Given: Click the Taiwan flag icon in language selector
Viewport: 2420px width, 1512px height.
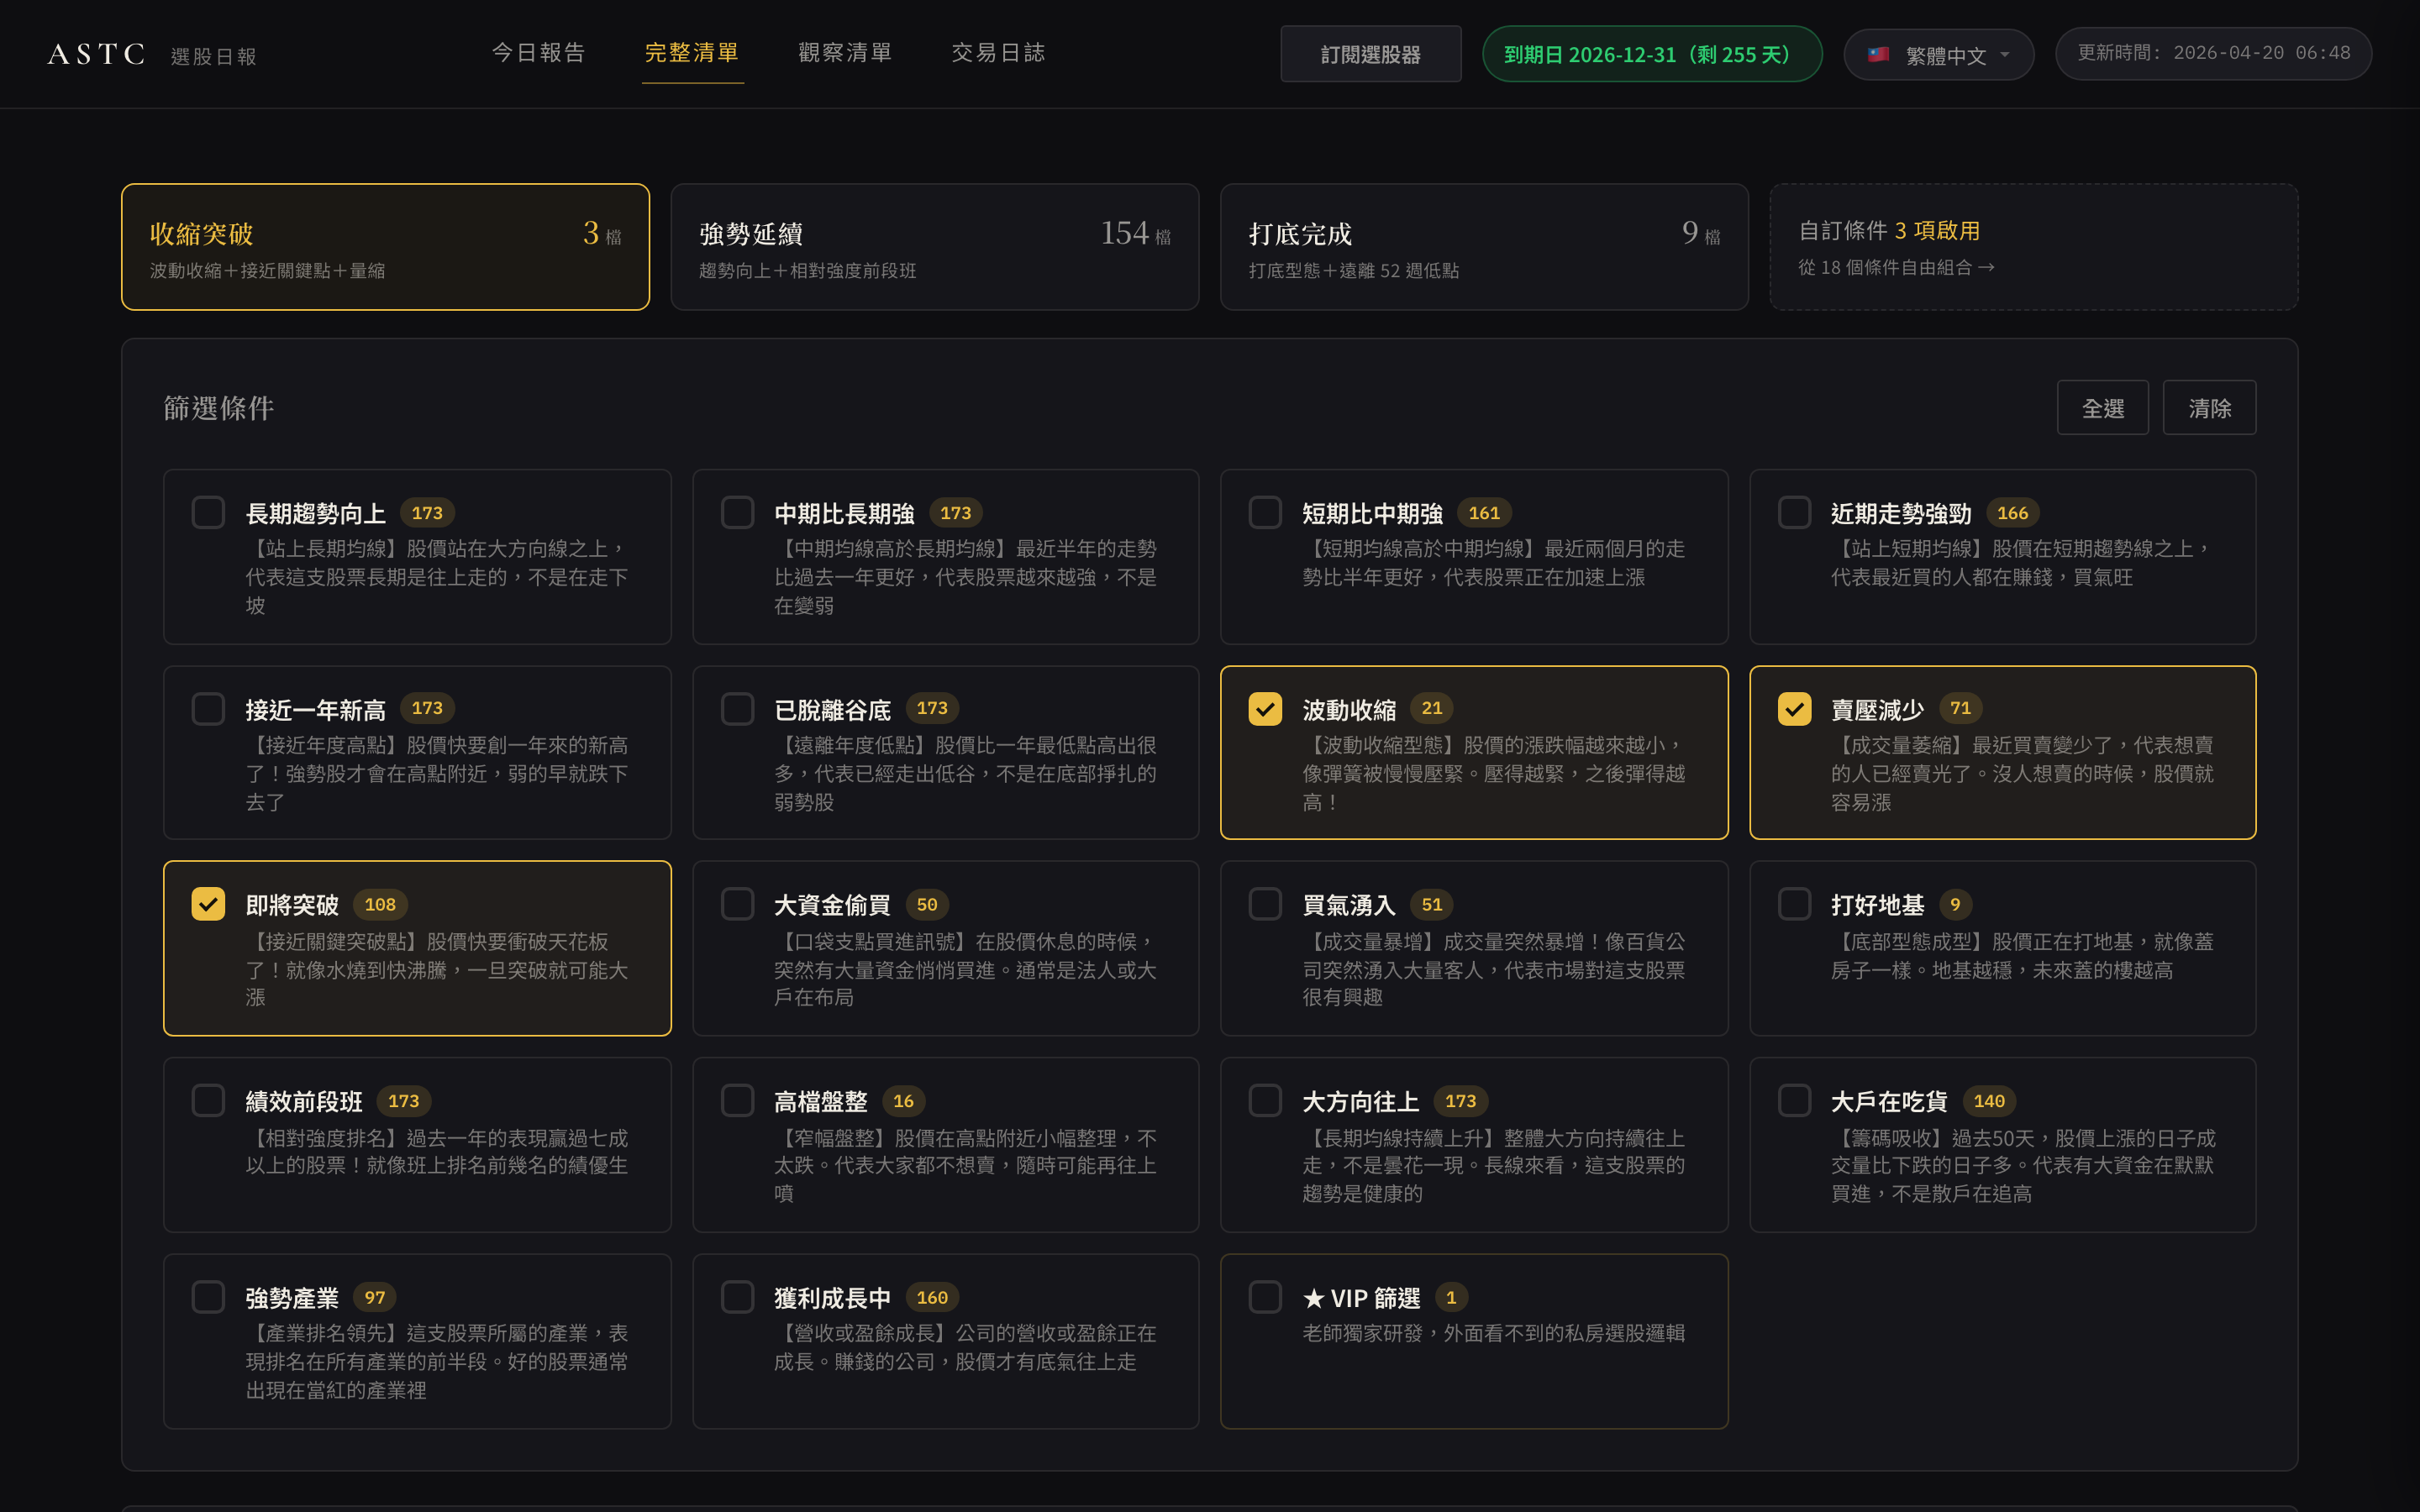Looking at the screenshot, I should pyautogui.click(x=1878, y=54).
